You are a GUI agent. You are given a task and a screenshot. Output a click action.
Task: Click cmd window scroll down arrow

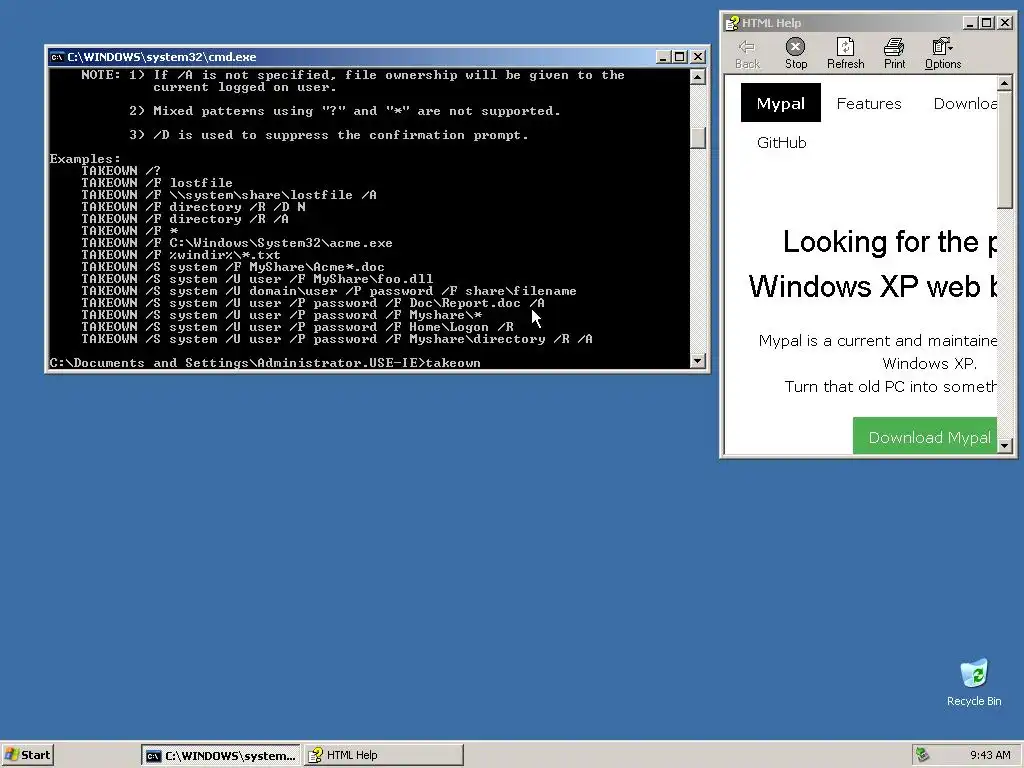pos(697,360)
